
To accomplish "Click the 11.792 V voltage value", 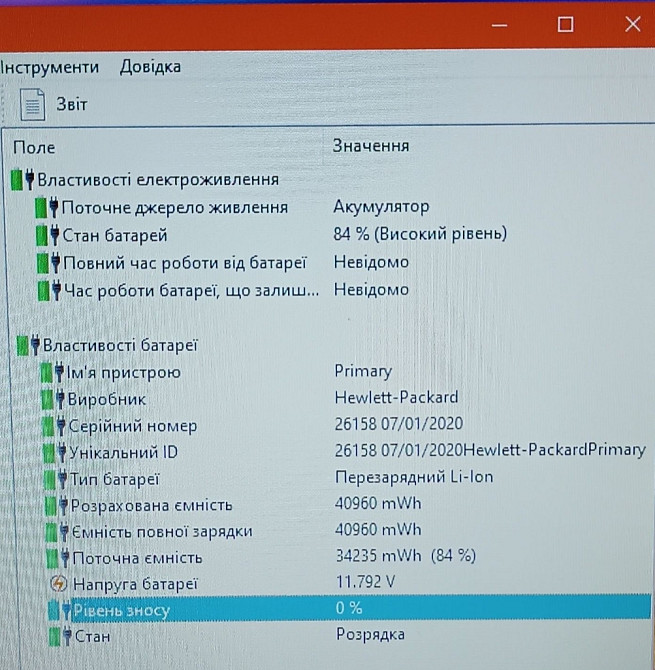I will click(366, 582).
